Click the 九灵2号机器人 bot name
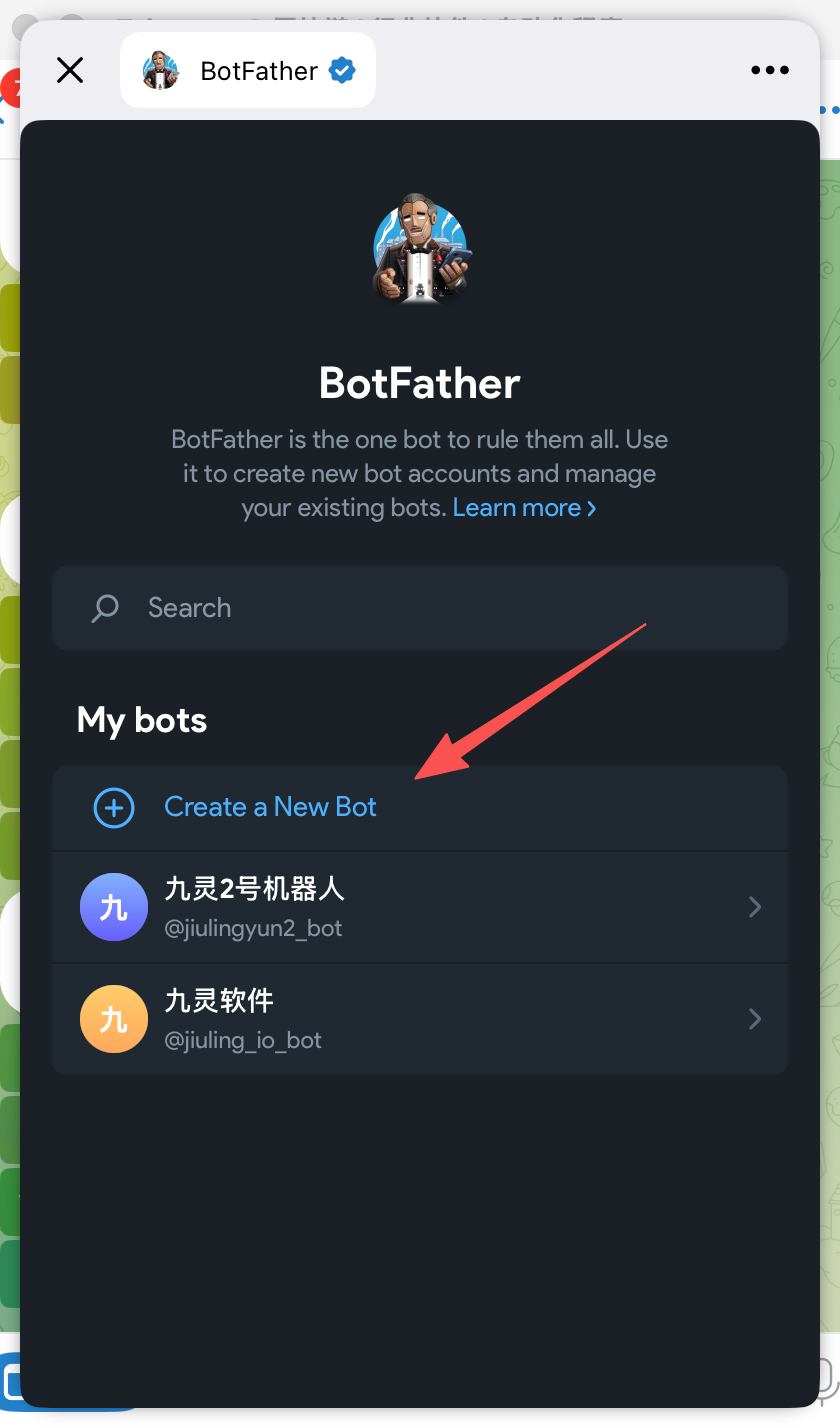This screenshot has width=840, height=1428. pos(256,889)
